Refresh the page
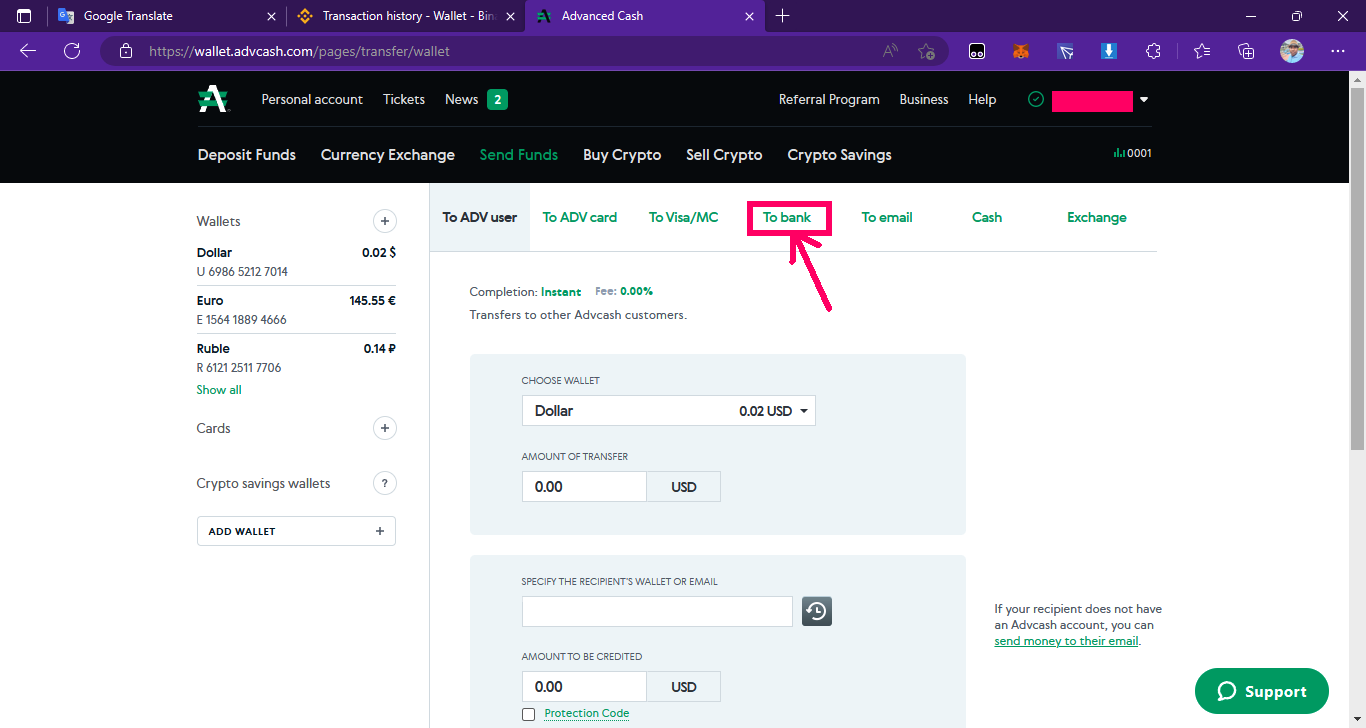Screen dimensions: 1366x728 point(72,51)
